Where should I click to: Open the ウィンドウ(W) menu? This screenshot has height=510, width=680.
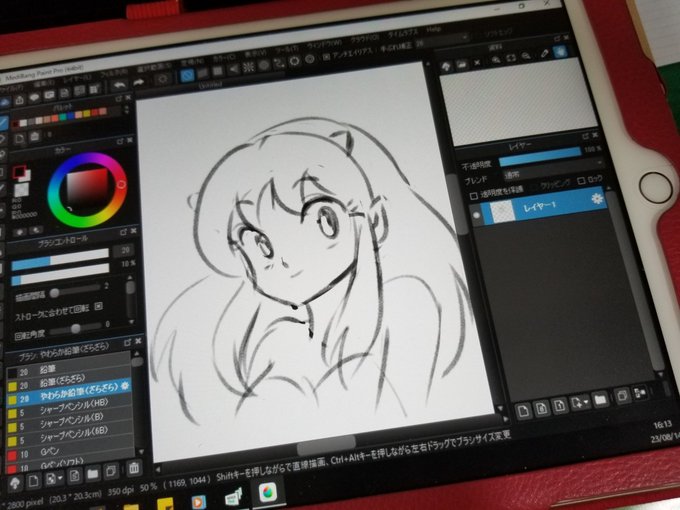[325, 44]
